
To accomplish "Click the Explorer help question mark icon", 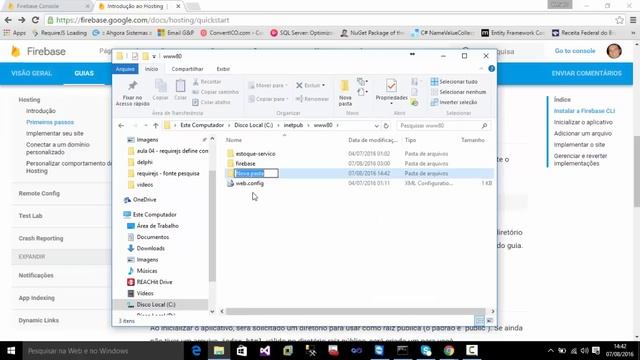I will coord(491,69).
